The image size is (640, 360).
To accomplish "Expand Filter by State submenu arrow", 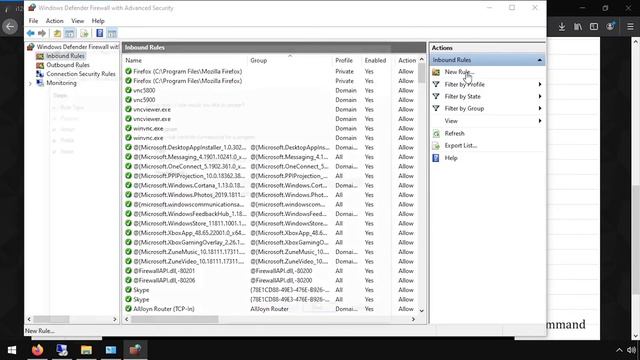I will click(x=540, y=96).
